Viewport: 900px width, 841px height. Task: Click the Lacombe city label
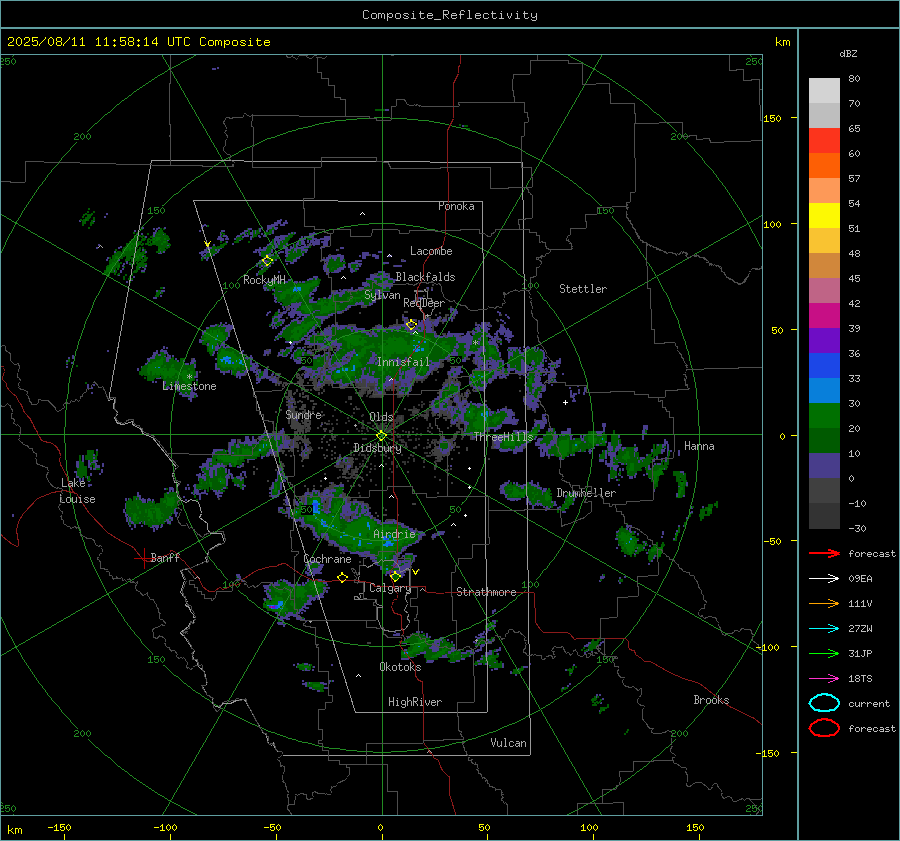pyautogui.click(x=431, y=251)
